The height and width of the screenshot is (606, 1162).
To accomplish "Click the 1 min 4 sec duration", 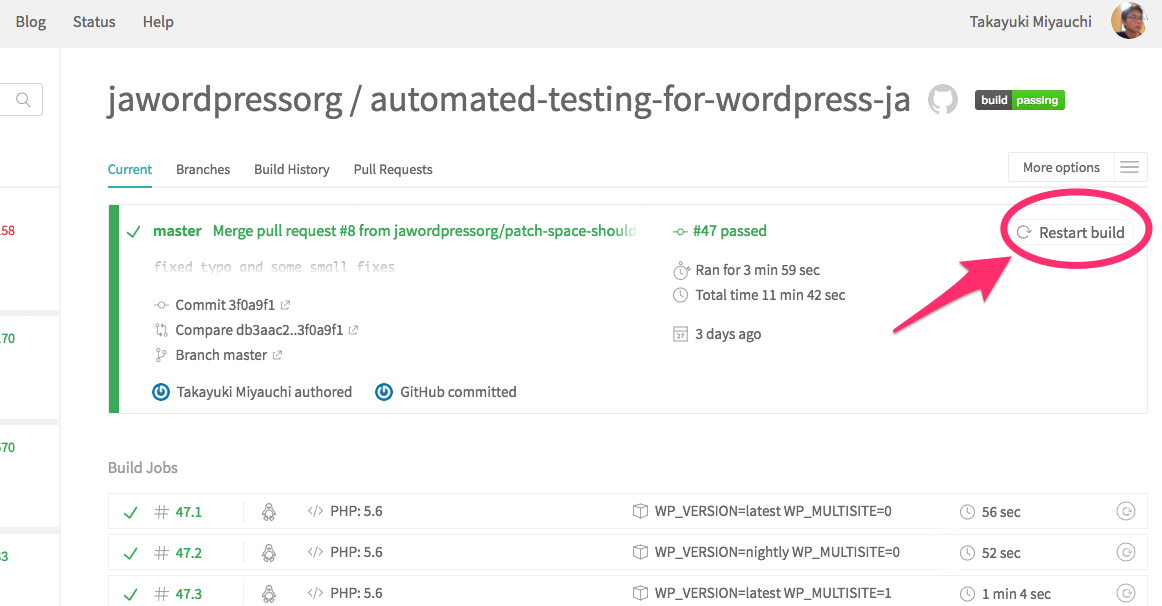I will (1016, 593).
